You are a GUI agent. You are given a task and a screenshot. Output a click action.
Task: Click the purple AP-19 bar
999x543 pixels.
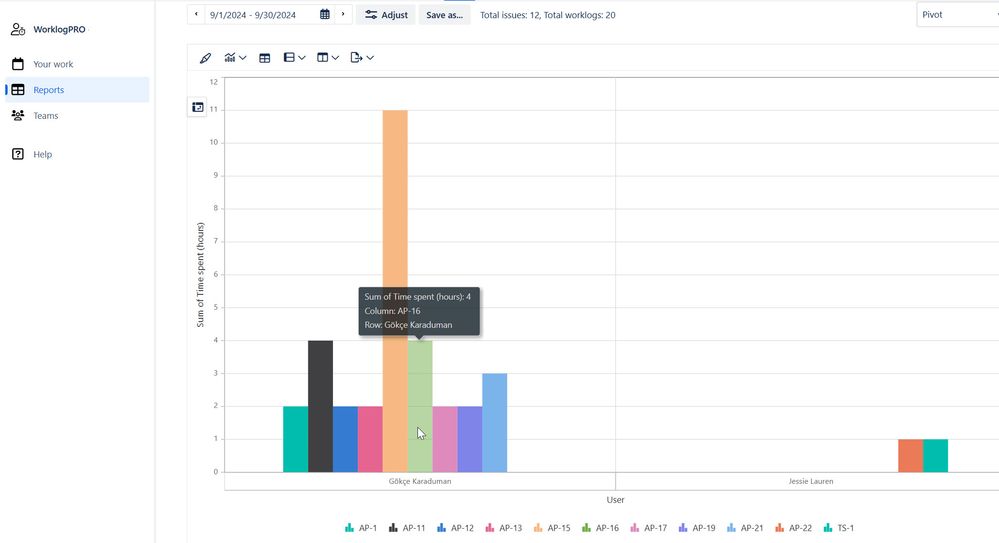470,439
